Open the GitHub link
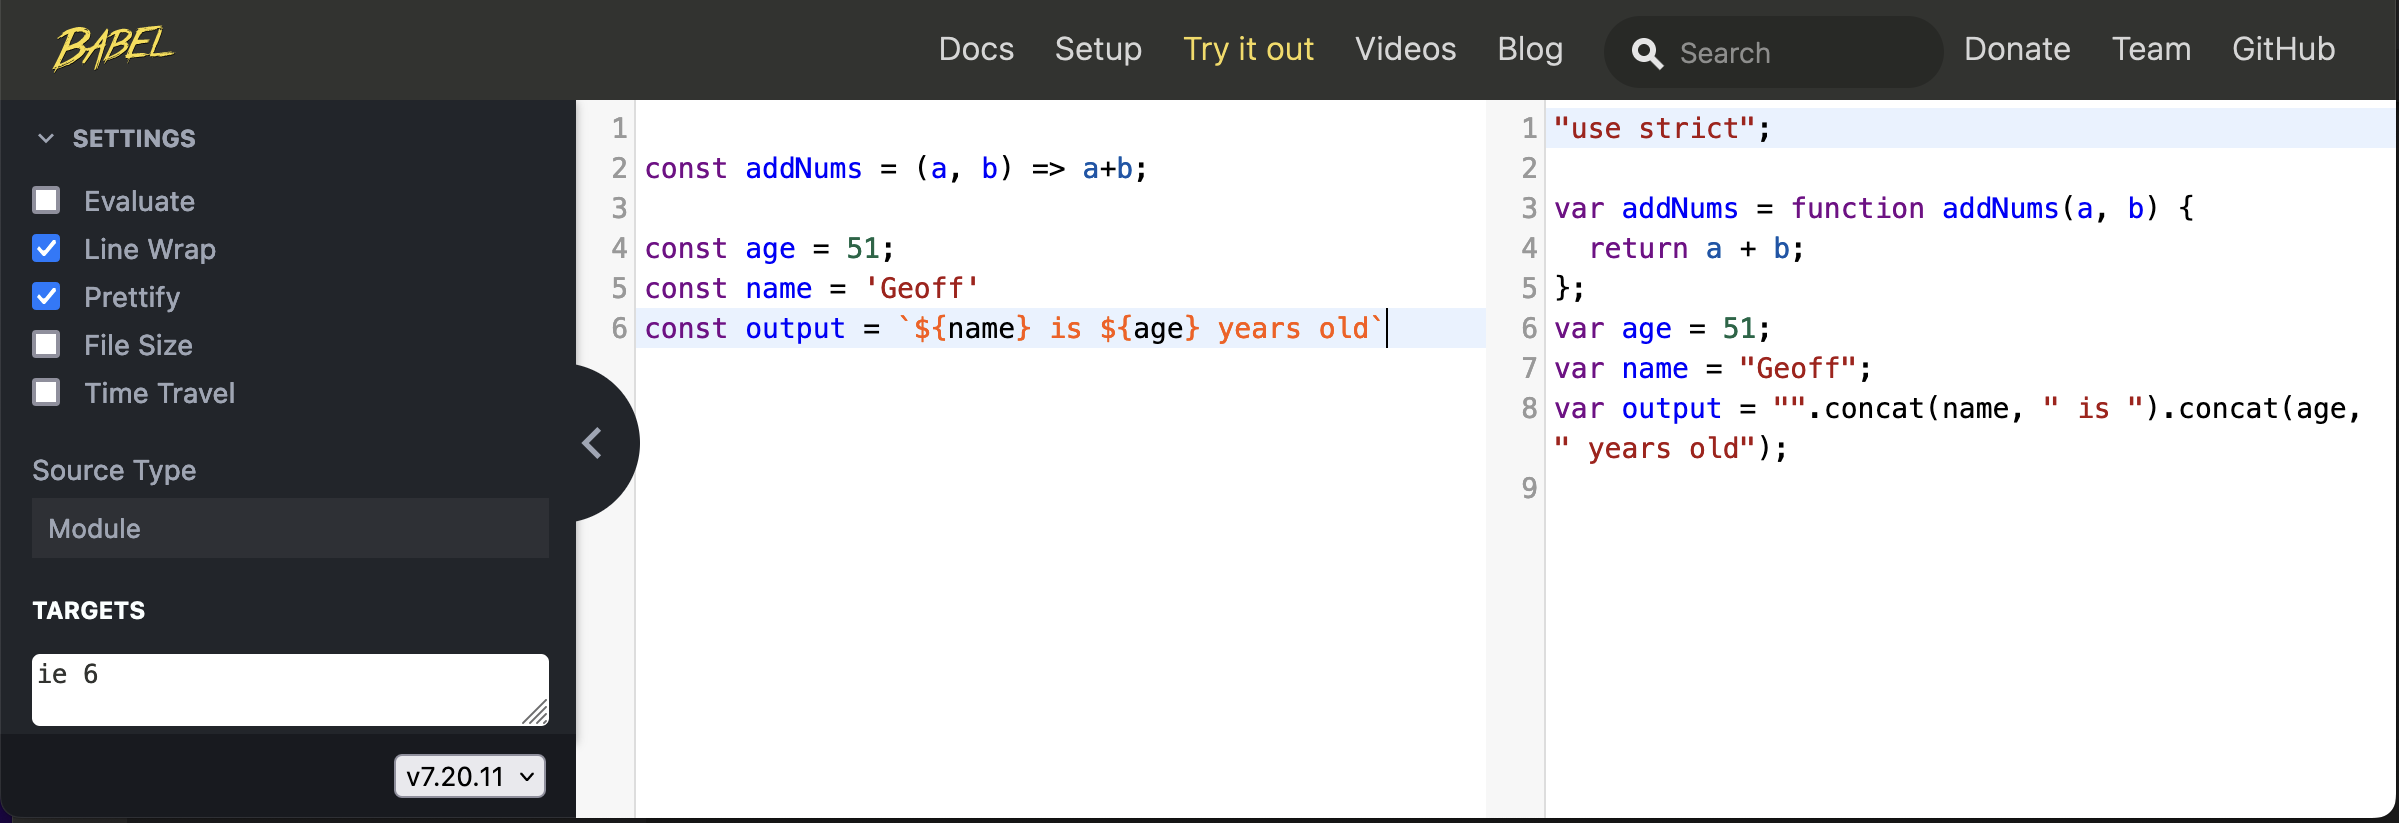 2283,49
